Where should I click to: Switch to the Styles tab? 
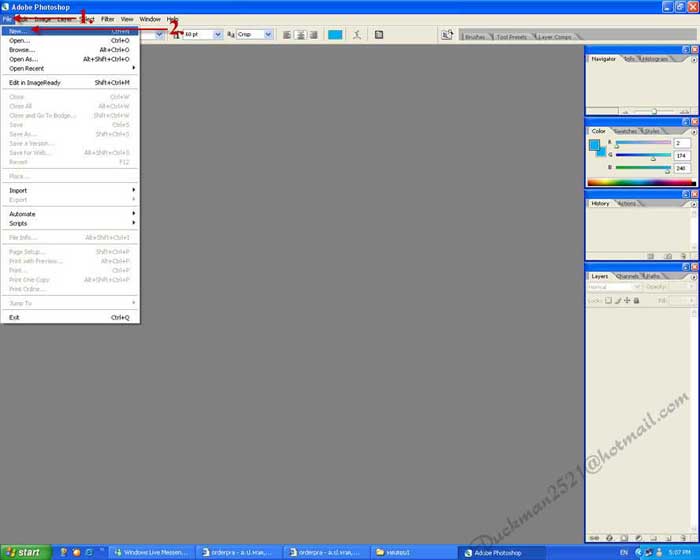click(x=652, y=131)
